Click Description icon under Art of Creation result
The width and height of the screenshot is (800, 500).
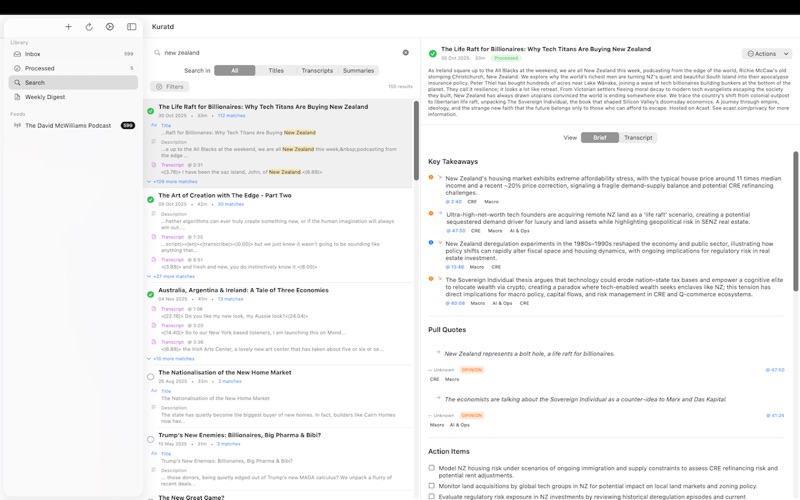[154, 214]
